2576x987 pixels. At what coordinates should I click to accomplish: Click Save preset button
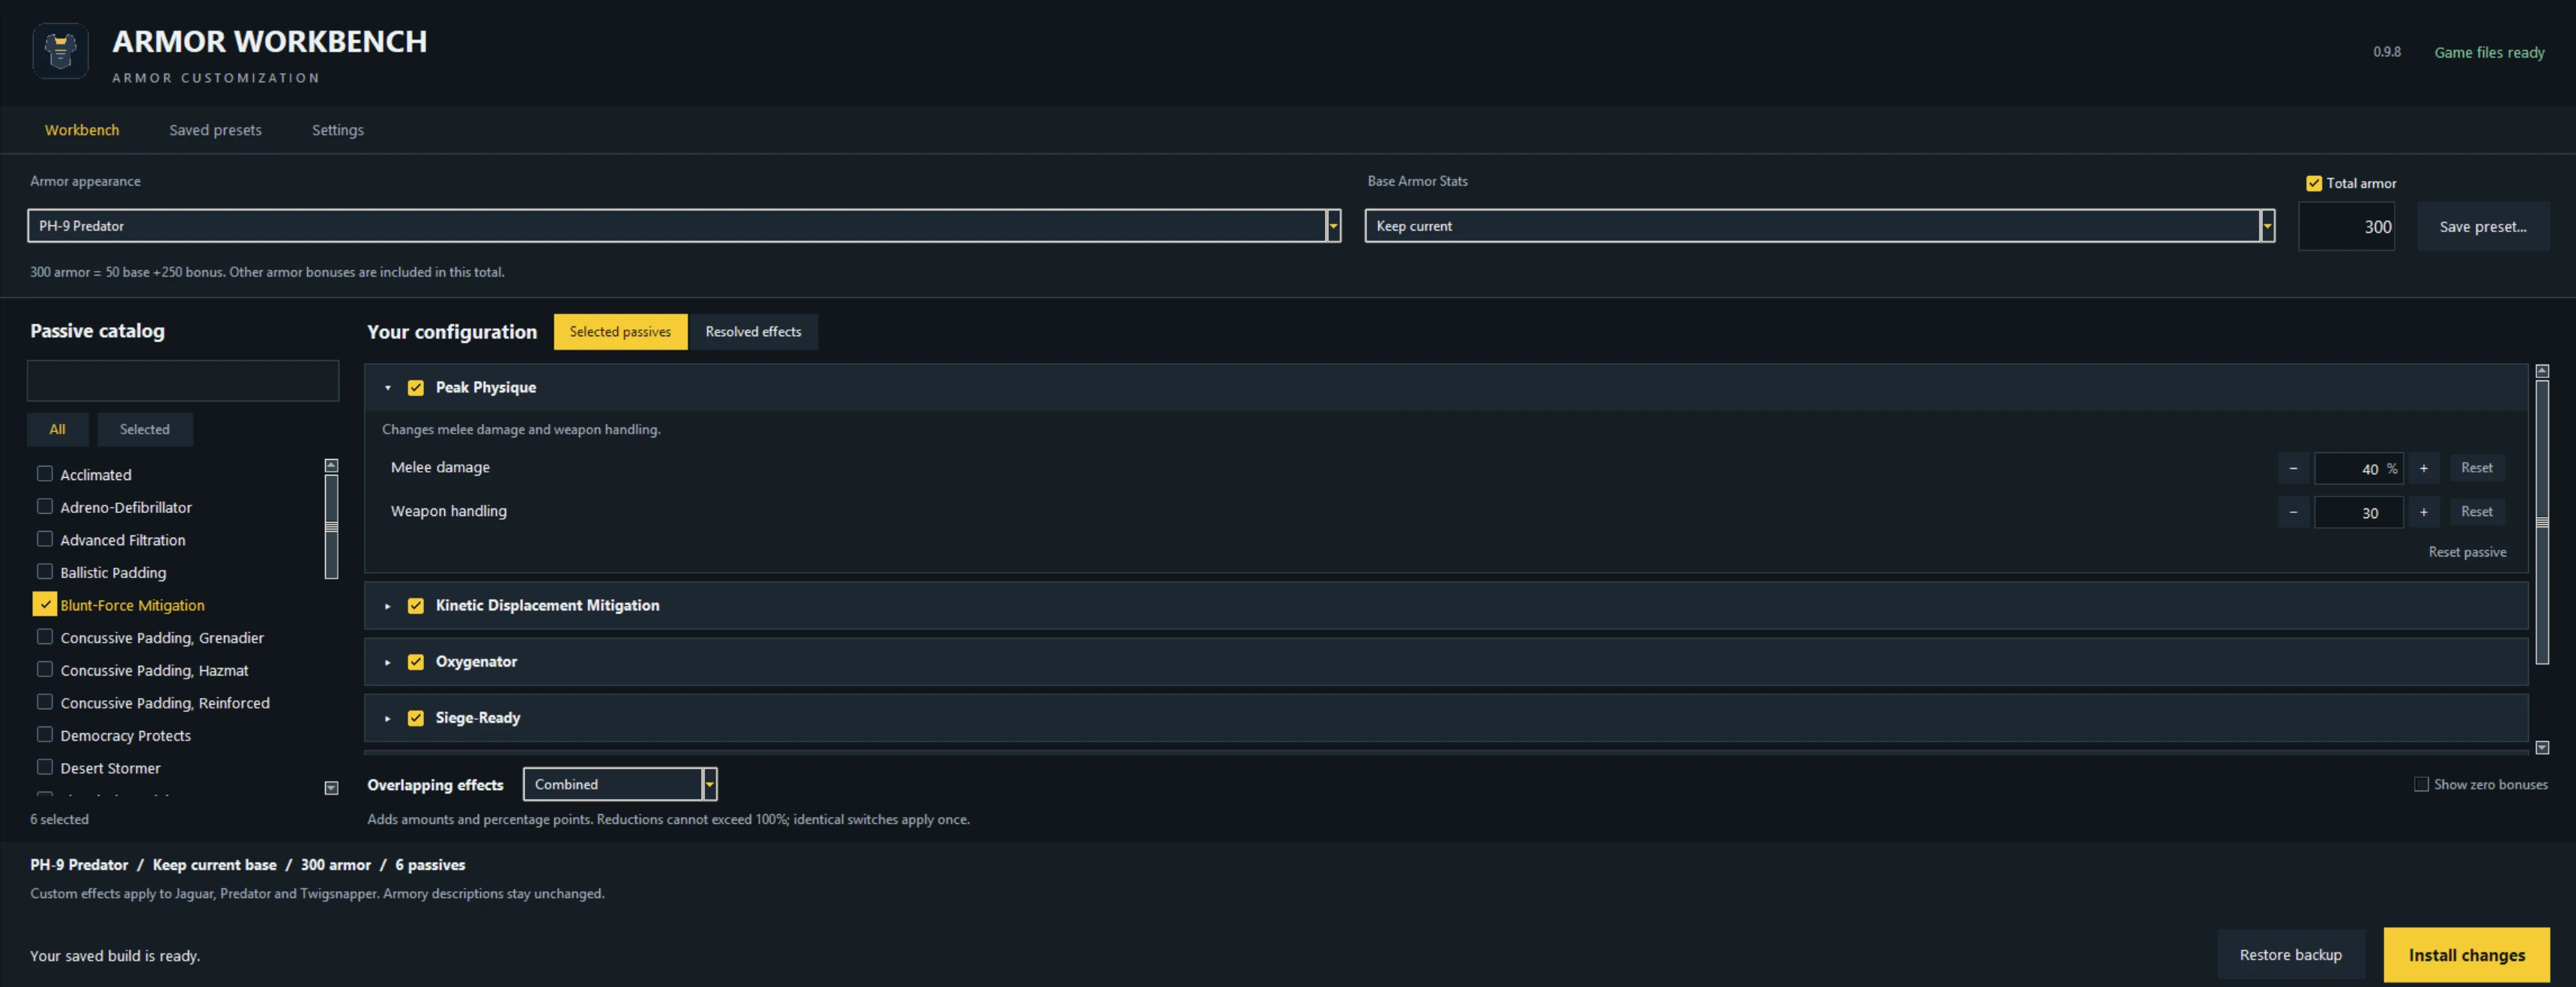coord(2483,227)
